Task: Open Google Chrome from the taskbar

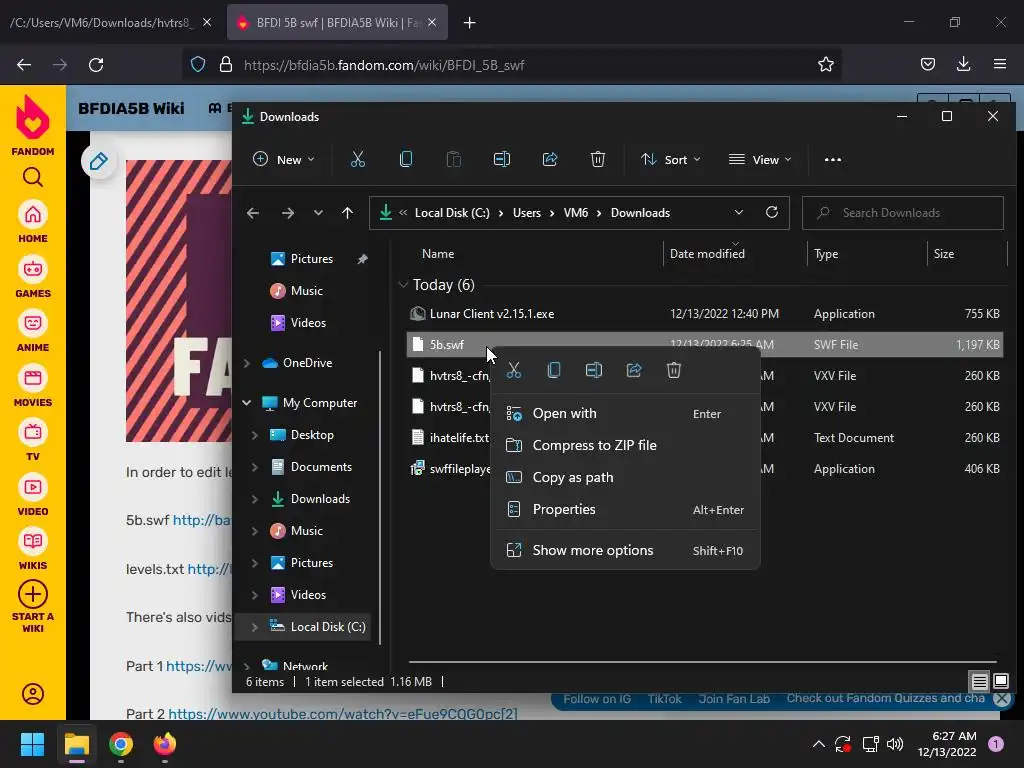Action: coord(121,744)
